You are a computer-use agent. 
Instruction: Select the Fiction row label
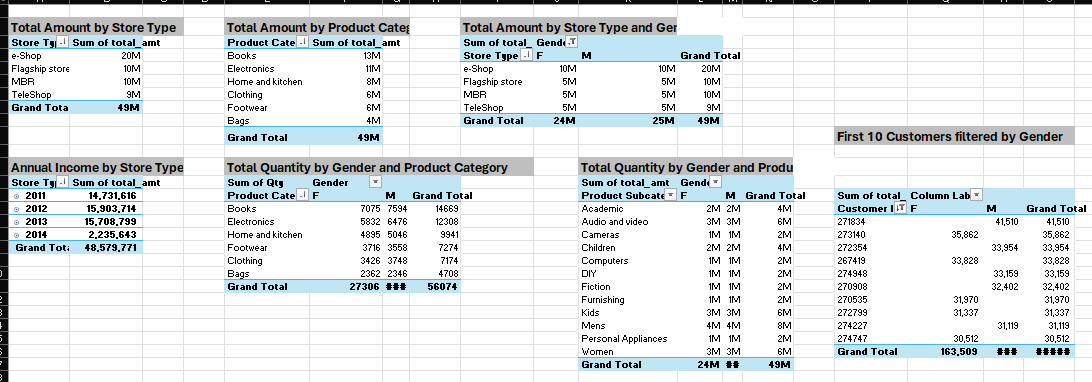click(627, 287)
